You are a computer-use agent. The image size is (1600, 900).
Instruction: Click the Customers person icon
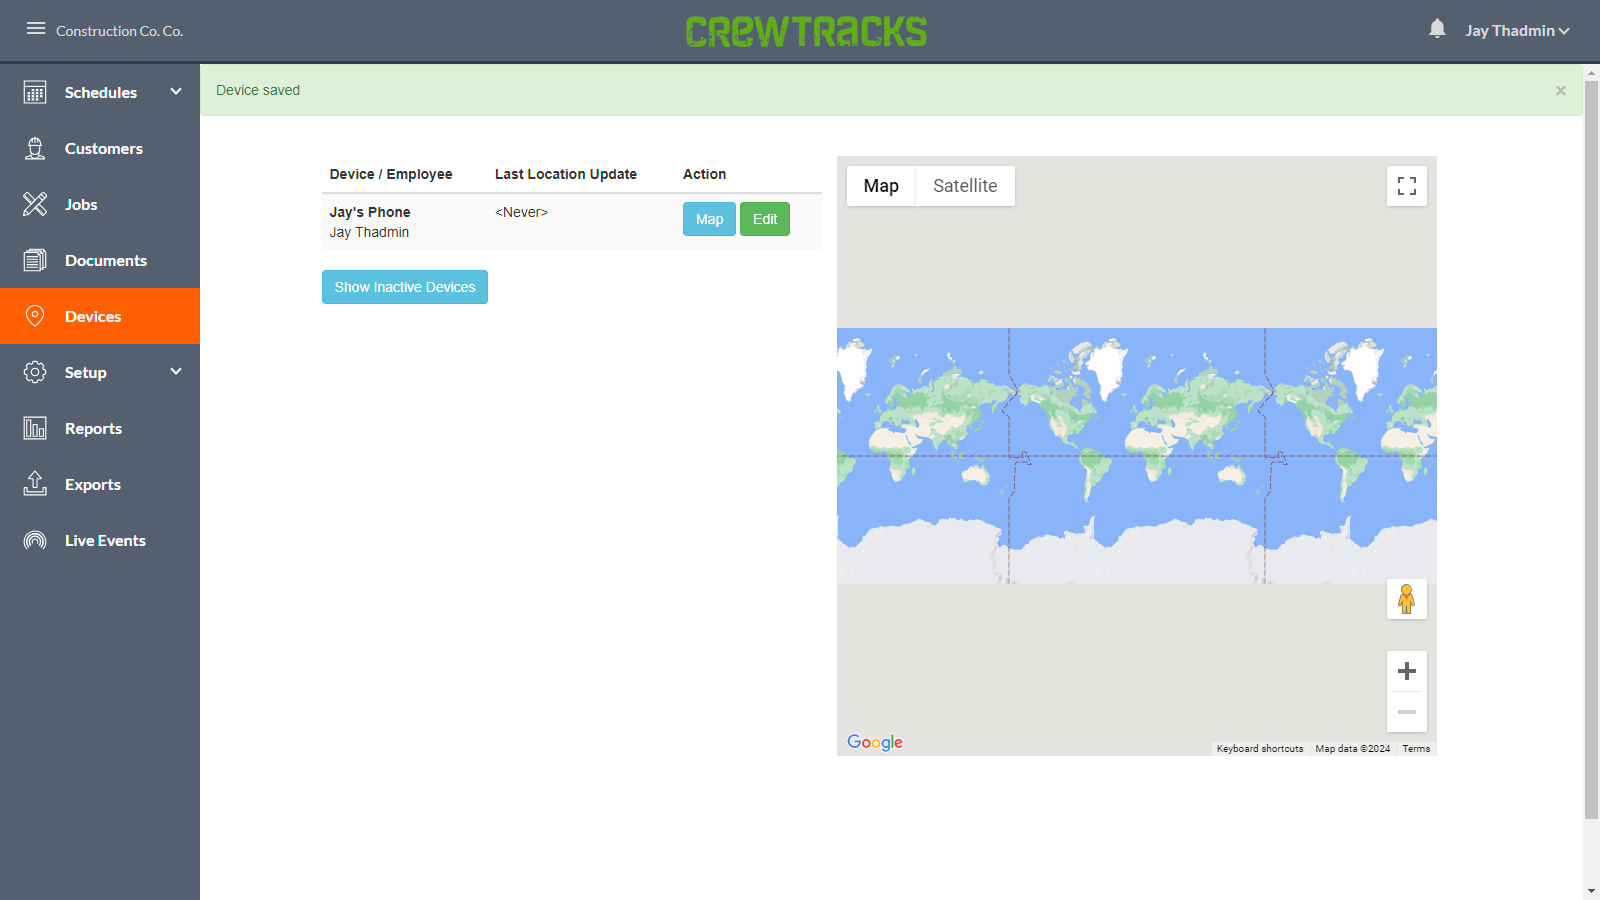tap(35, 148)
